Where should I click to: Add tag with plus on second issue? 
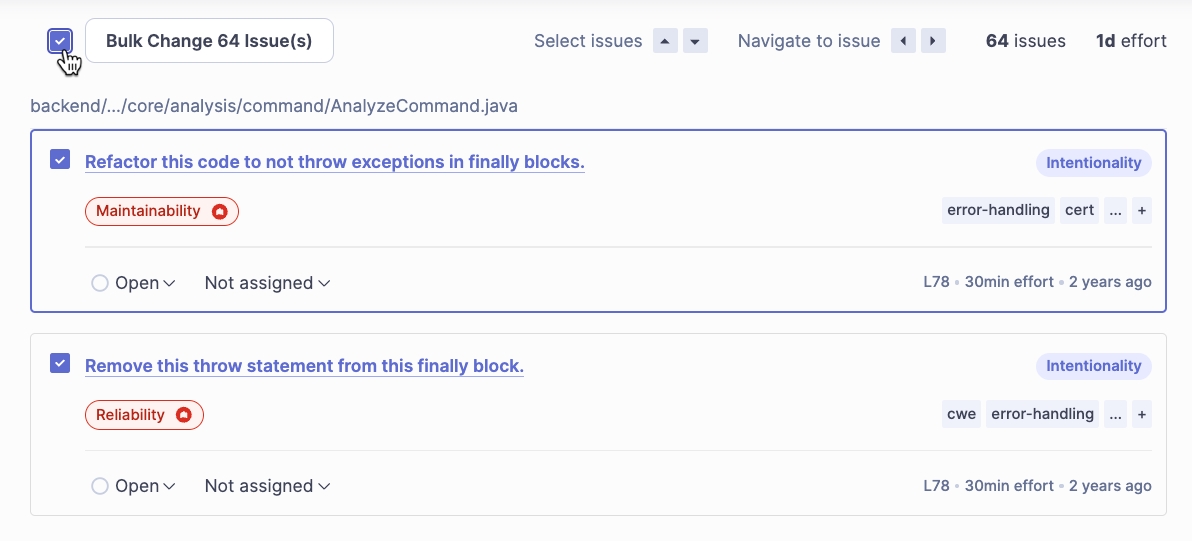coord(1141,414)
